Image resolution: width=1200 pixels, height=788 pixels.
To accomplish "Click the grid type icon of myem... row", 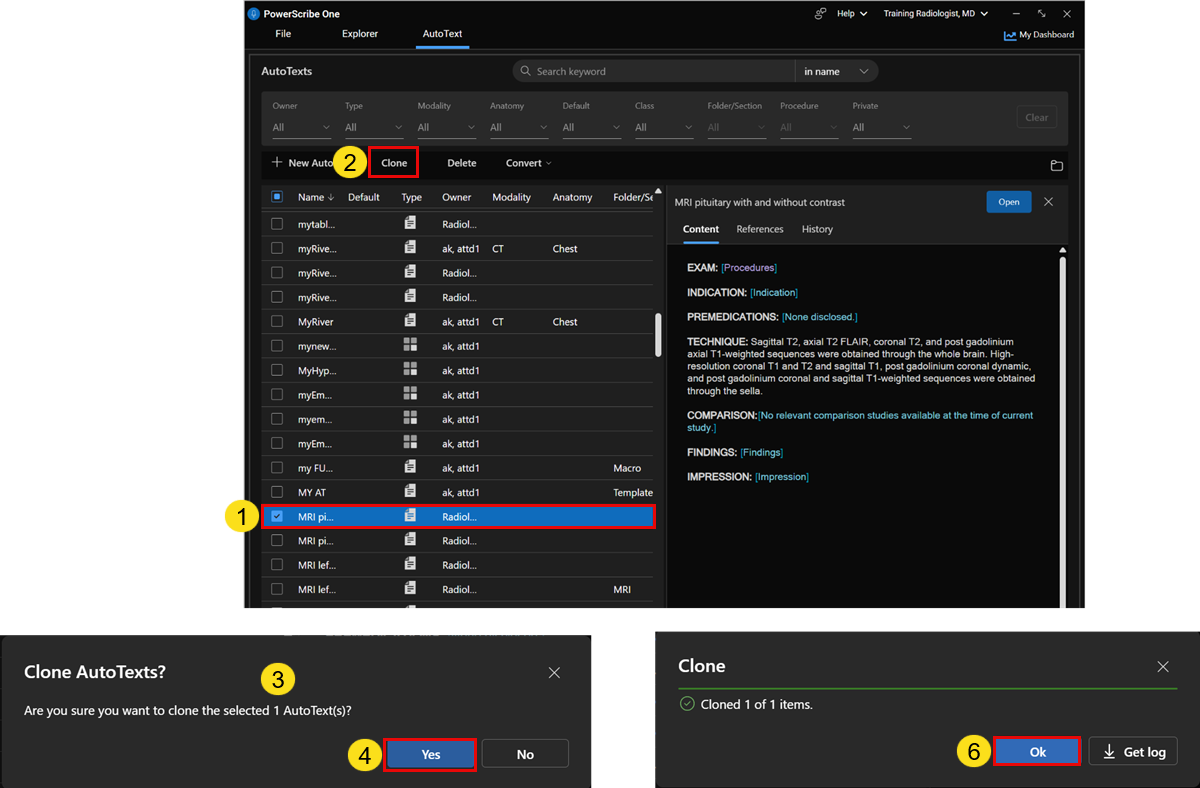I will coord(410,419).
